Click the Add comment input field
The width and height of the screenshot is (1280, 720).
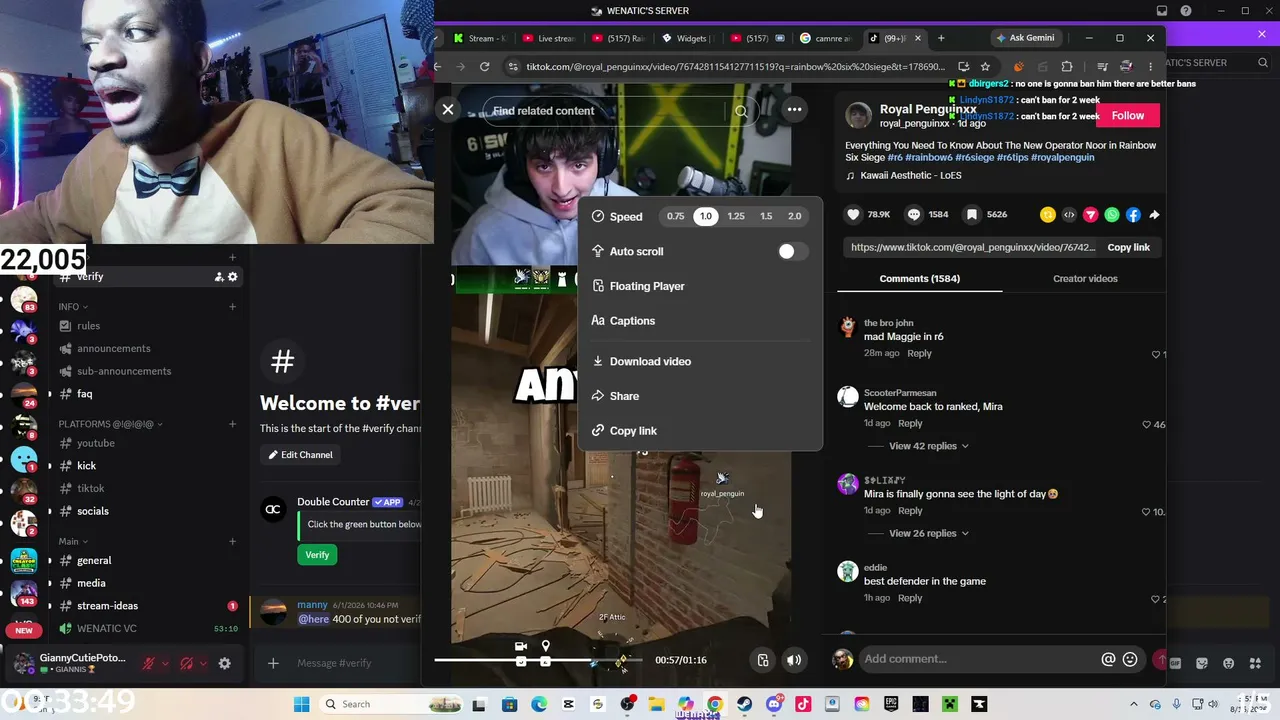(x=978, y=659)
